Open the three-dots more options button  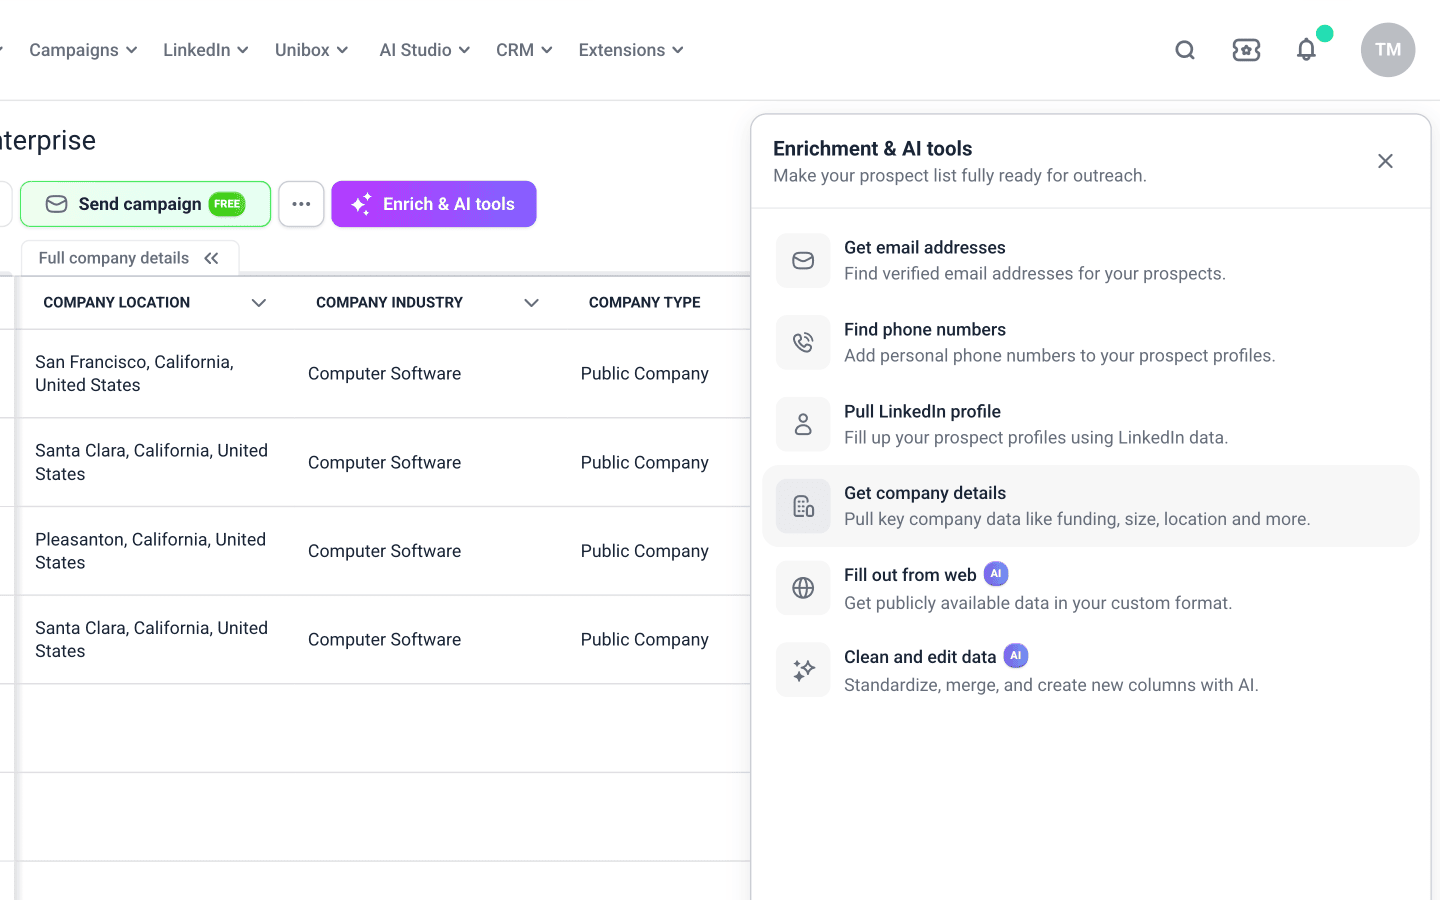[x=301, y=204]
